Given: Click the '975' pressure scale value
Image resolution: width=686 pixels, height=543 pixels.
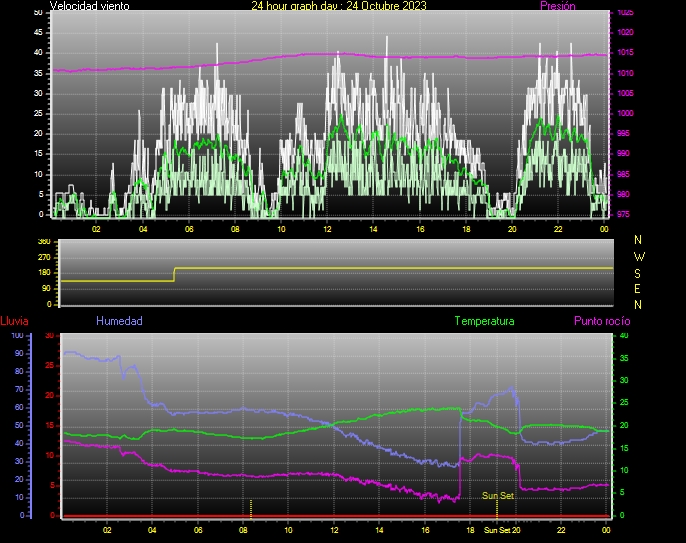Looking at the screenshot, I should [x=623, y=214].
